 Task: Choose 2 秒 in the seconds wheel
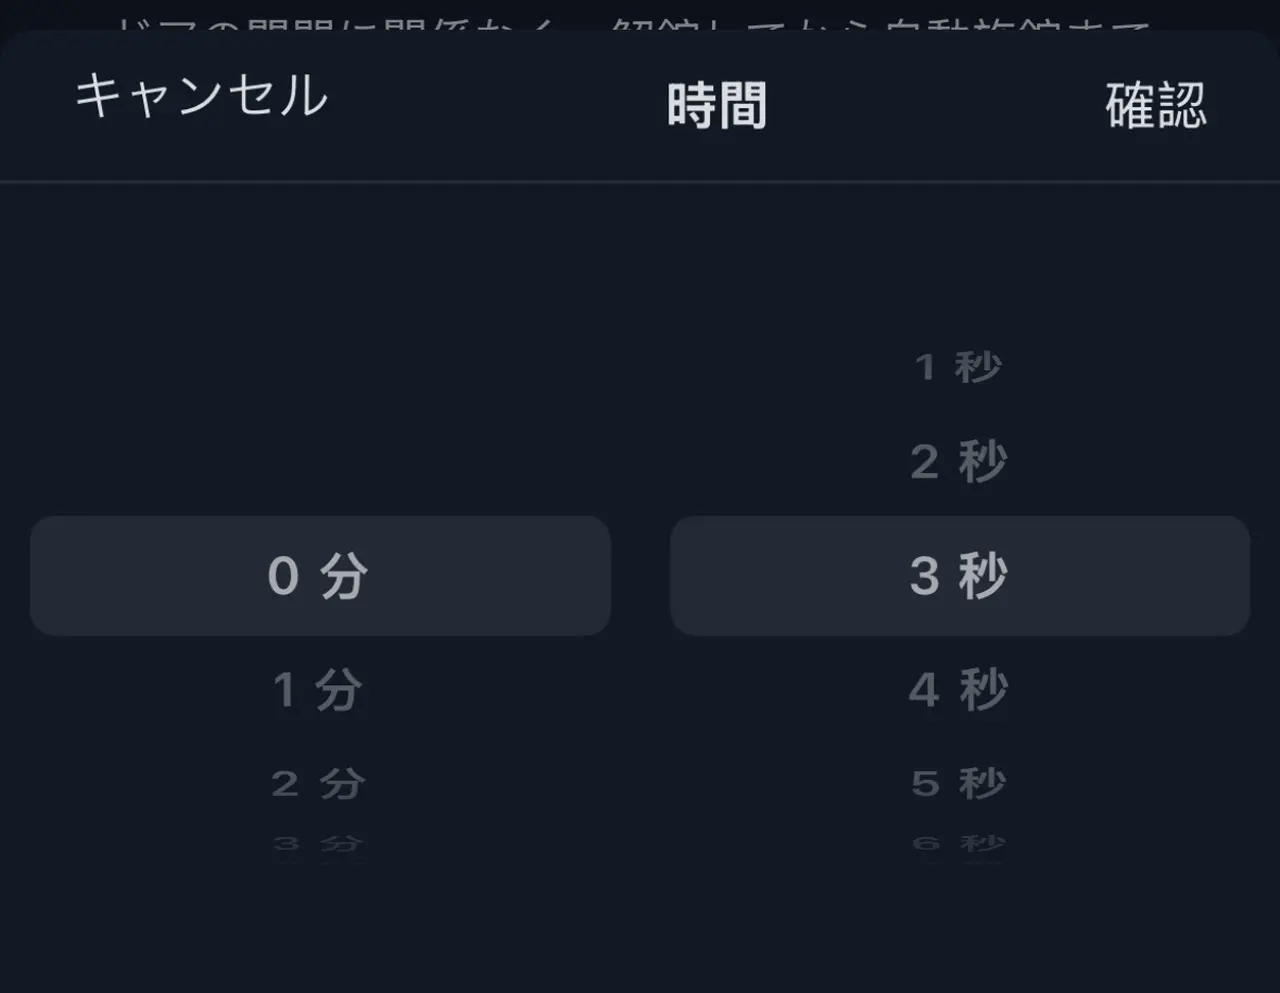click(x=958, y=462)
